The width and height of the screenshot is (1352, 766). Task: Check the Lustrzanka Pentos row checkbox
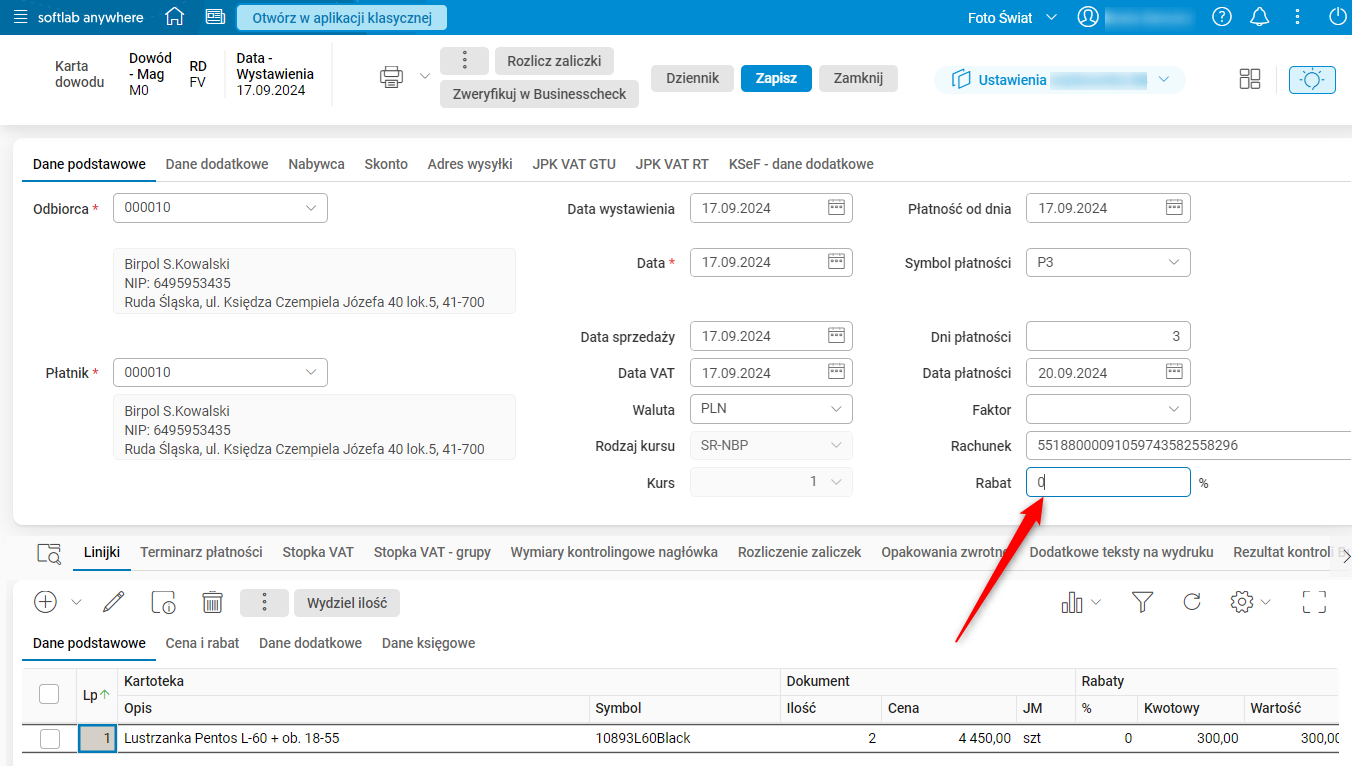click(49, 739)
